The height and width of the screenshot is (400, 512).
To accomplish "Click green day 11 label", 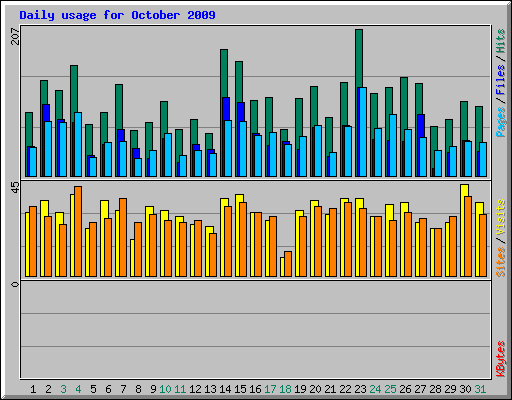I will pyautogui.click(x=180, y=389).
